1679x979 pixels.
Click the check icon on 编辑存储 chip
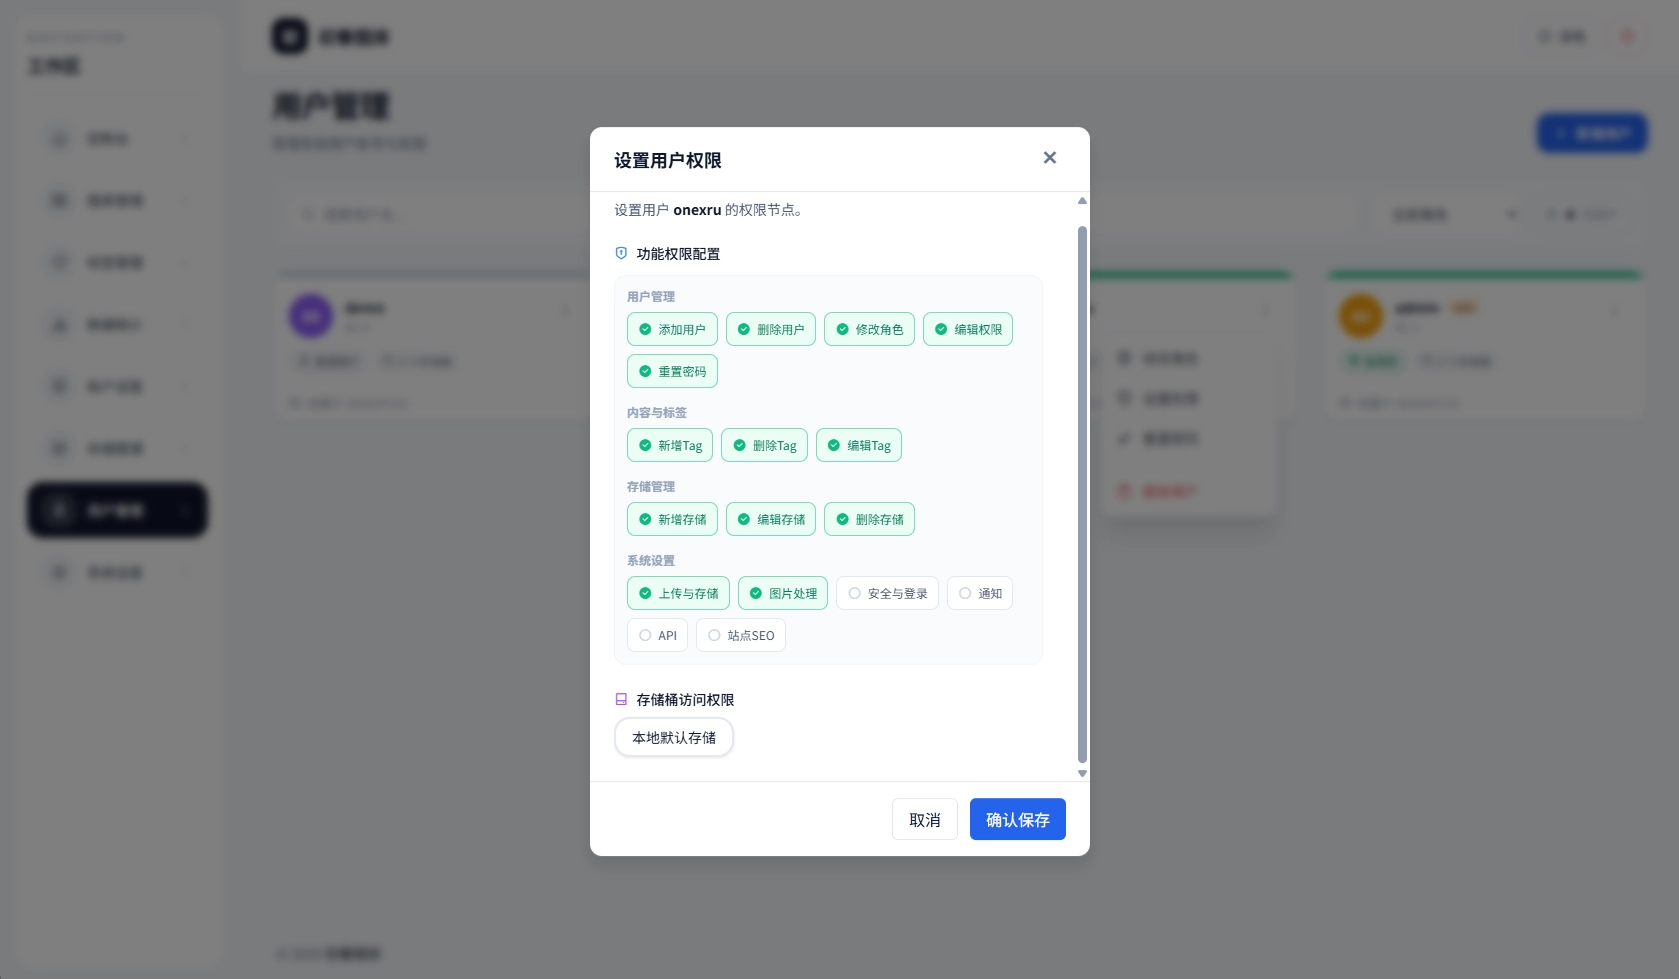744,520
